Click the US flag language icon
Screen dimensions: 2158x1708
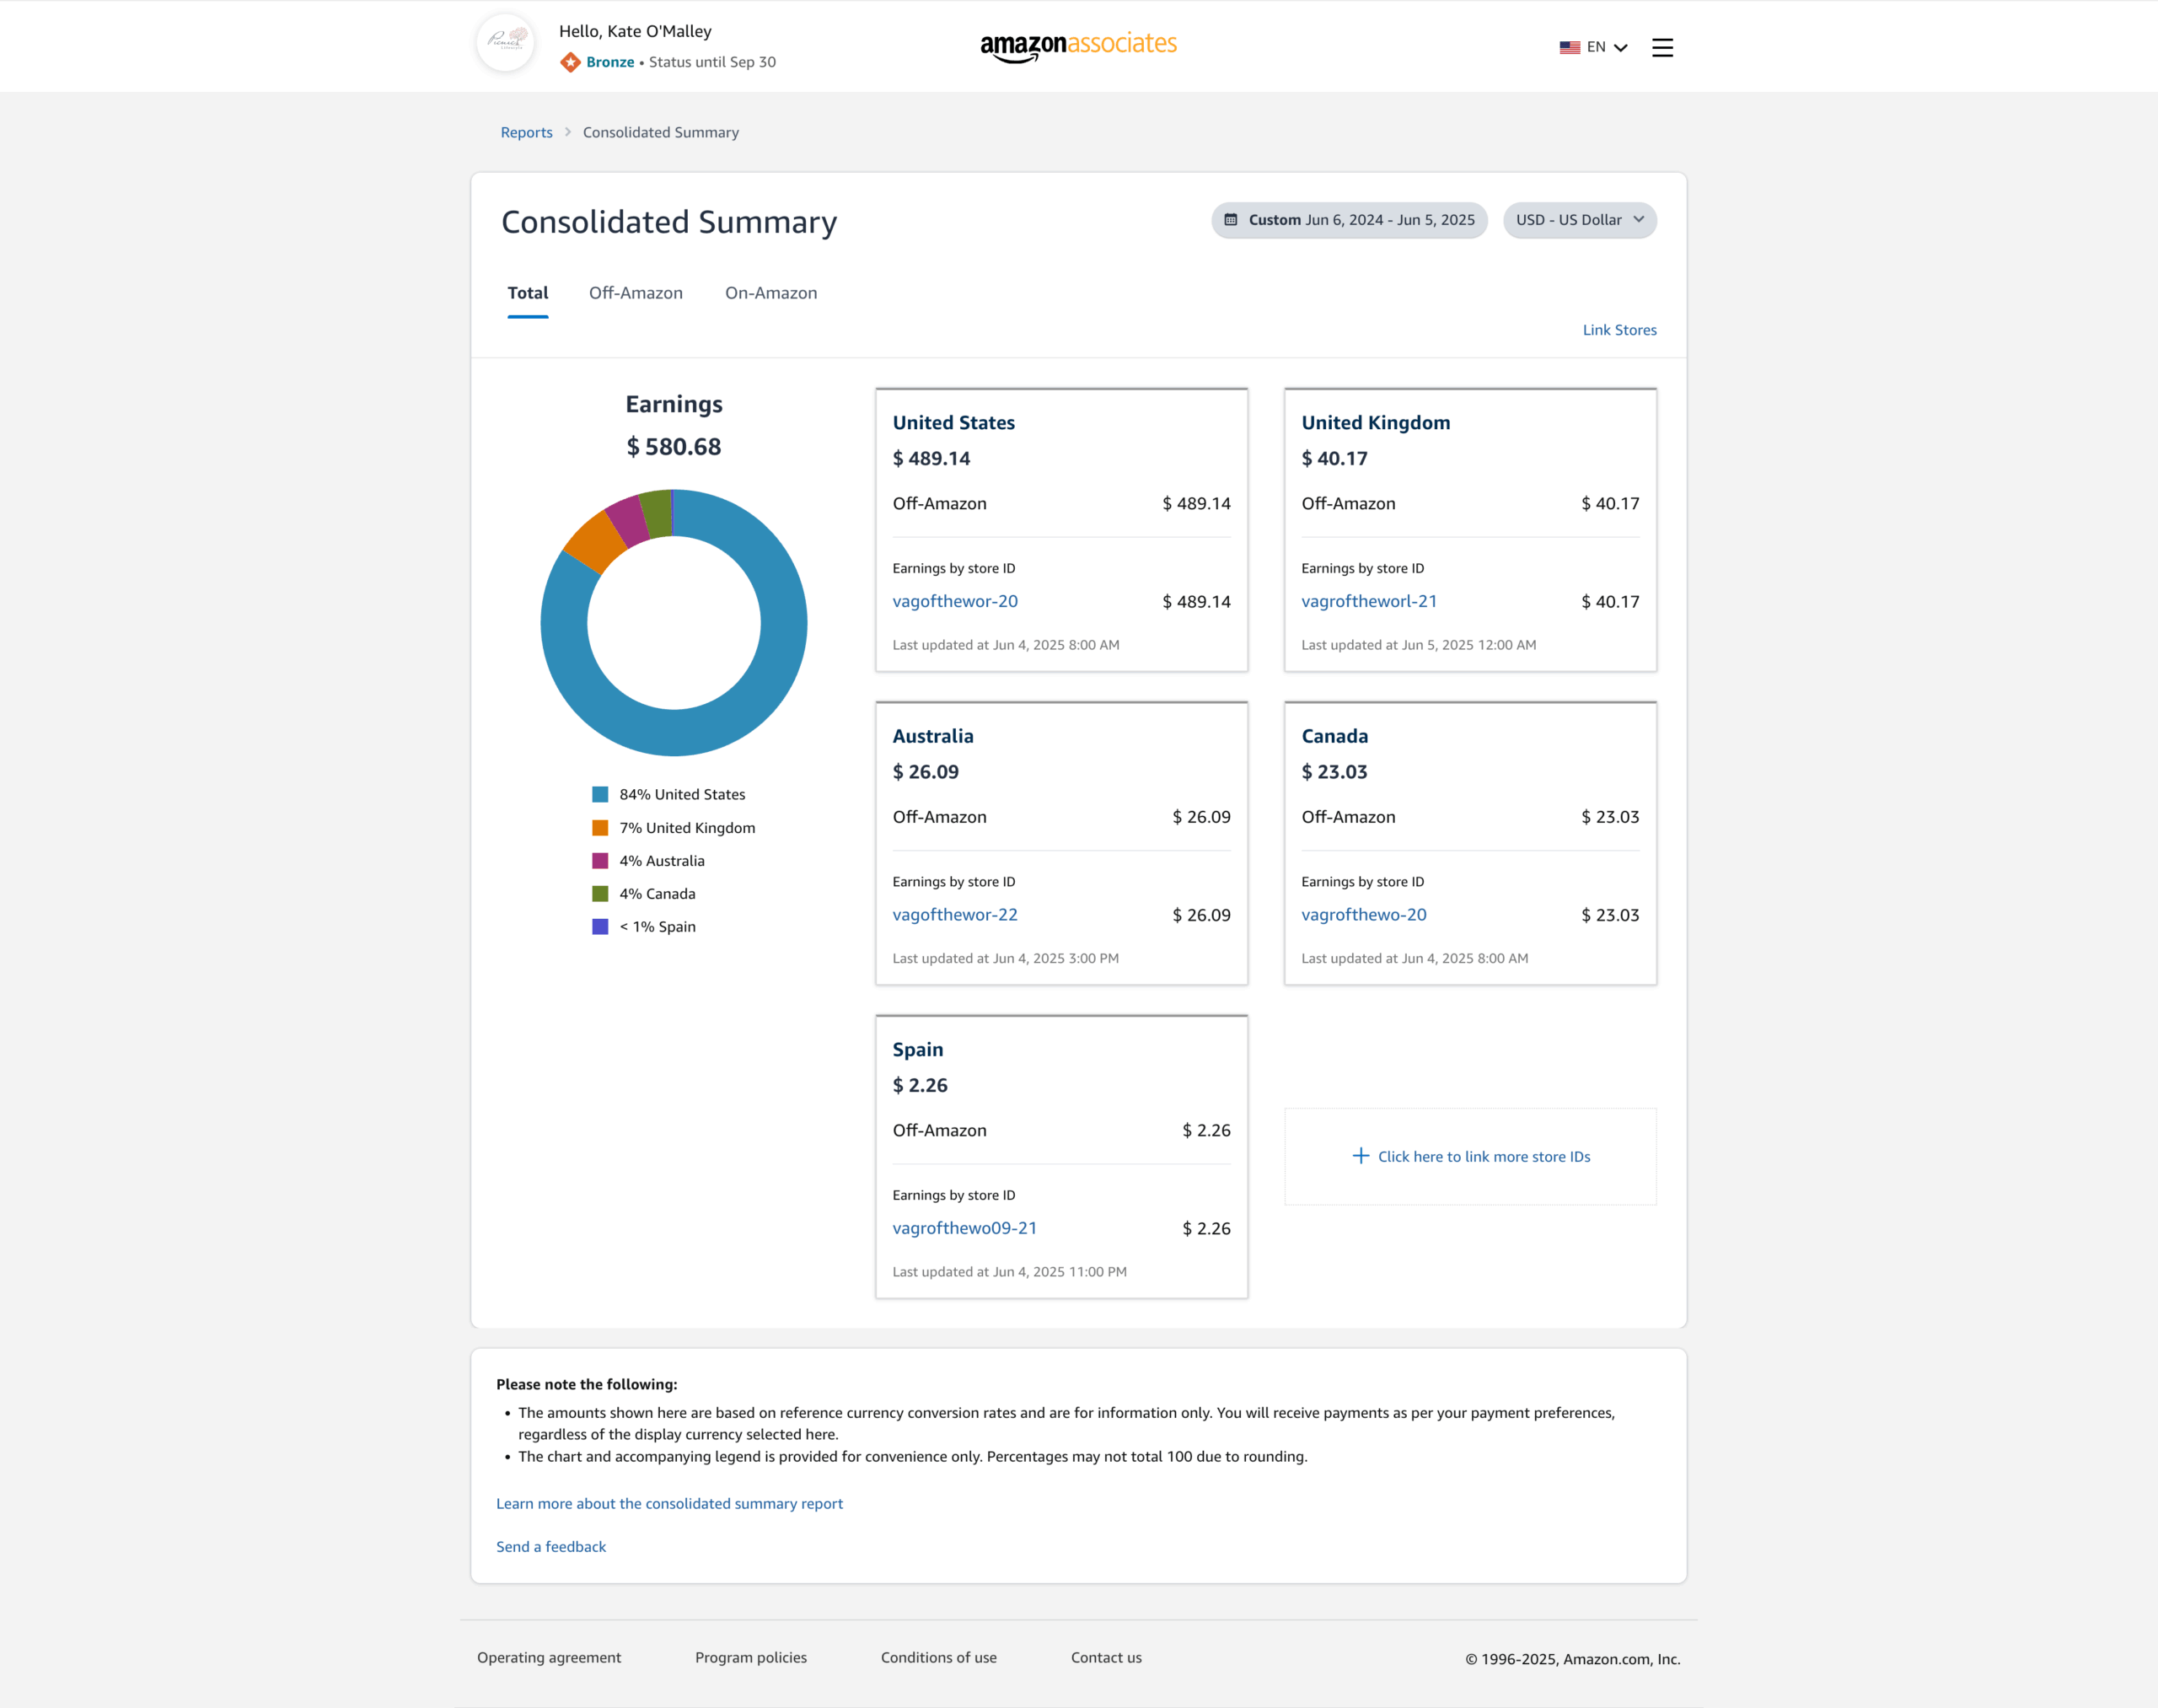(x=1569, y=47)
